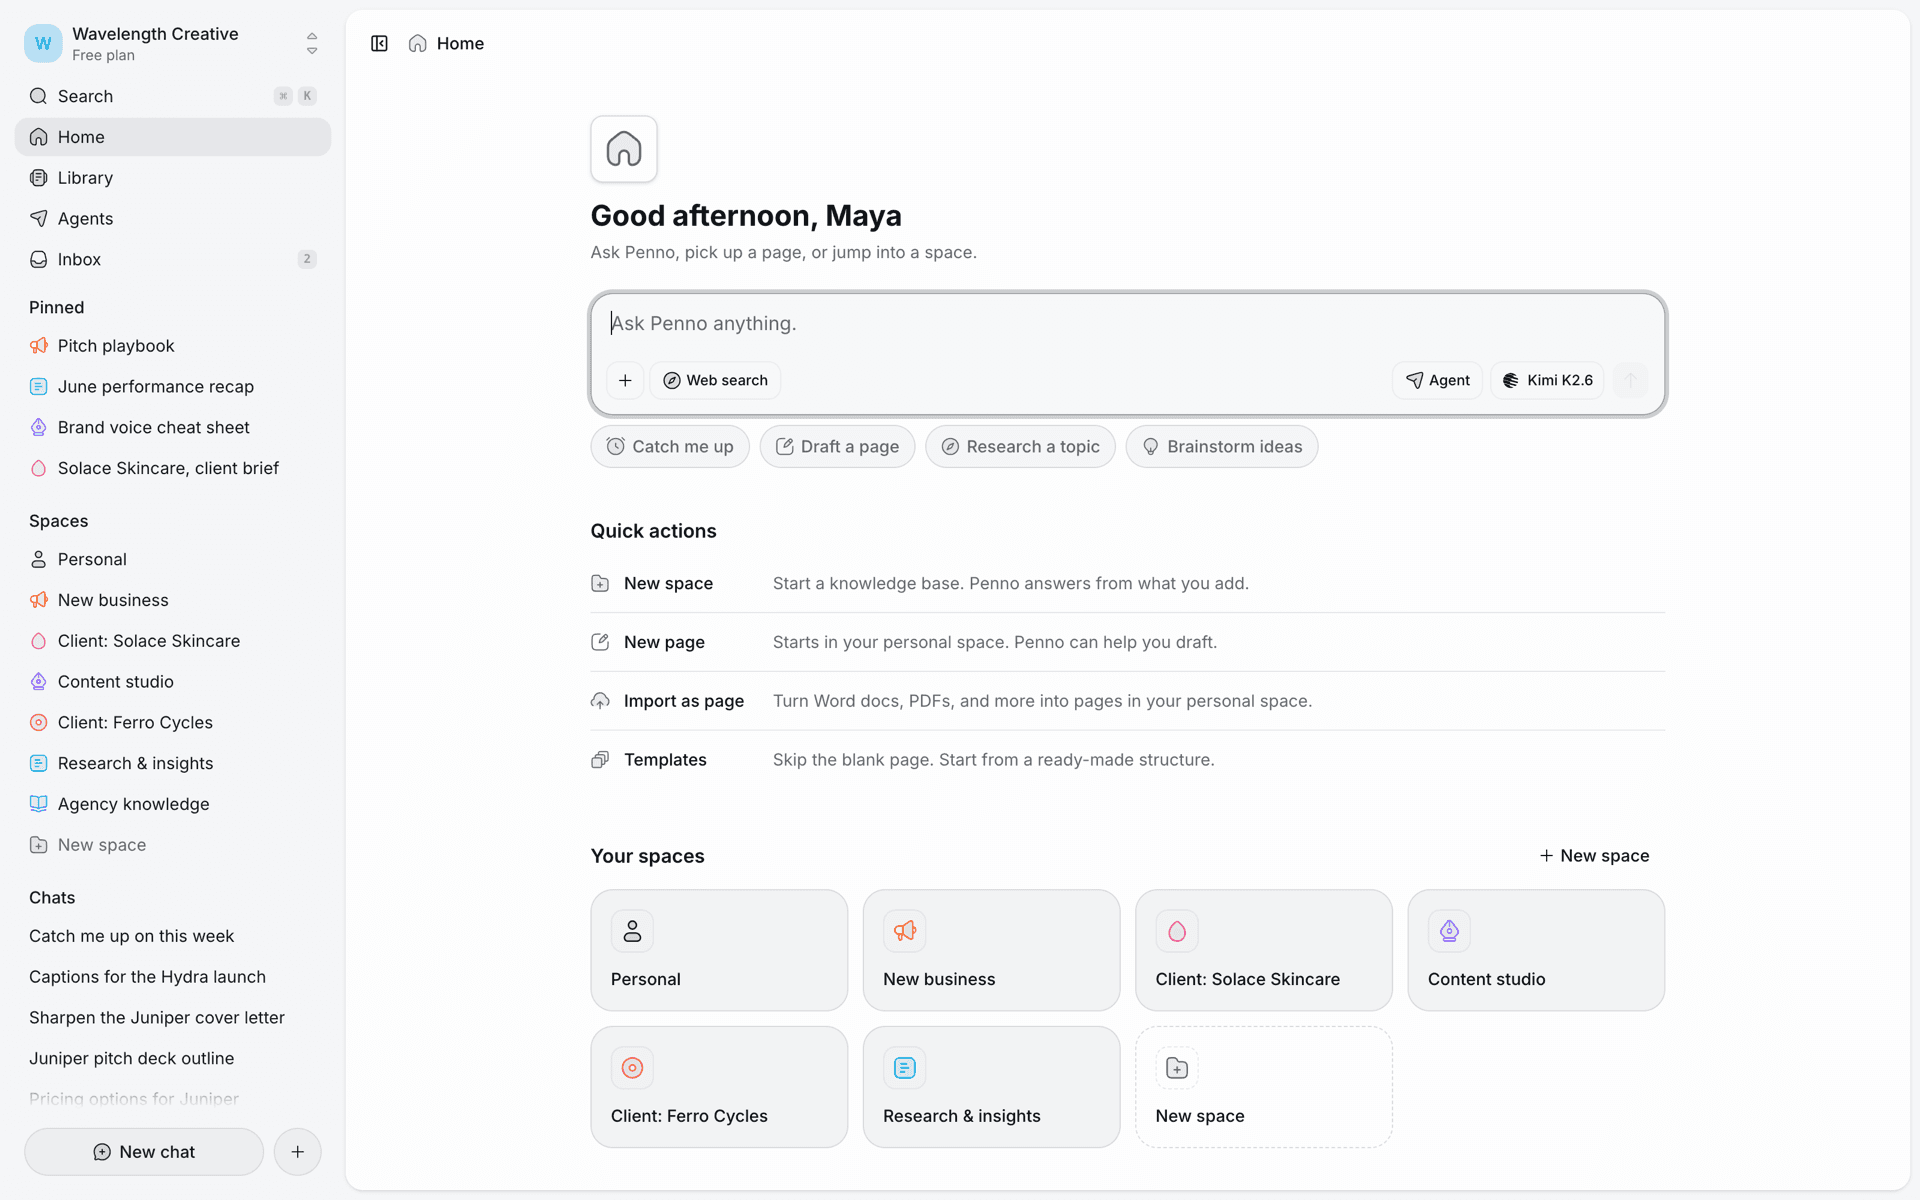Open Research & insights in sidebar
1920x1200 pixels.
pos(172,763)
